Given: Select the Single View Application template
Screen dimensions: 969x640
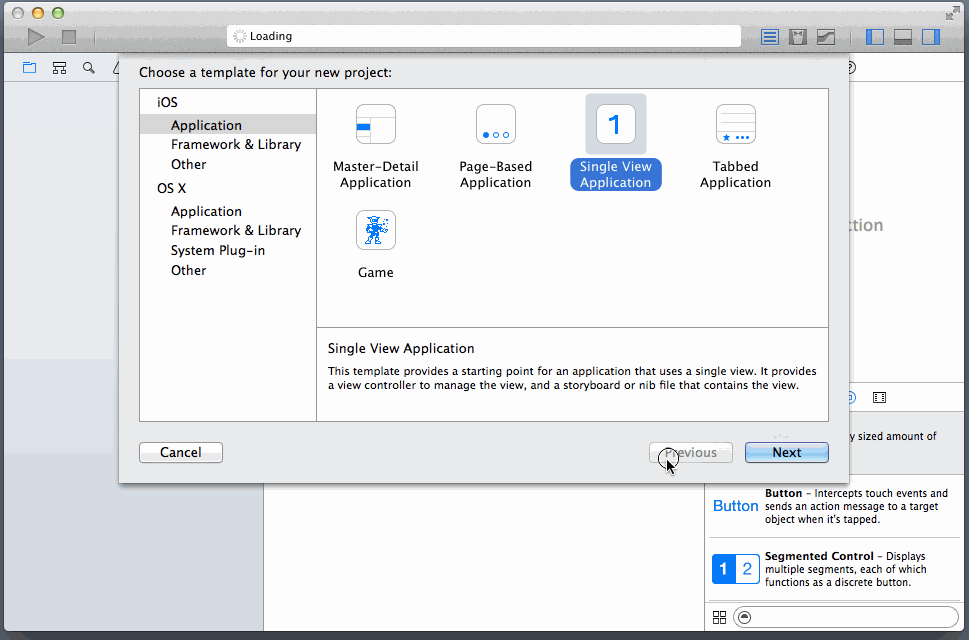Looking at the screenshot, I should 616,143.
